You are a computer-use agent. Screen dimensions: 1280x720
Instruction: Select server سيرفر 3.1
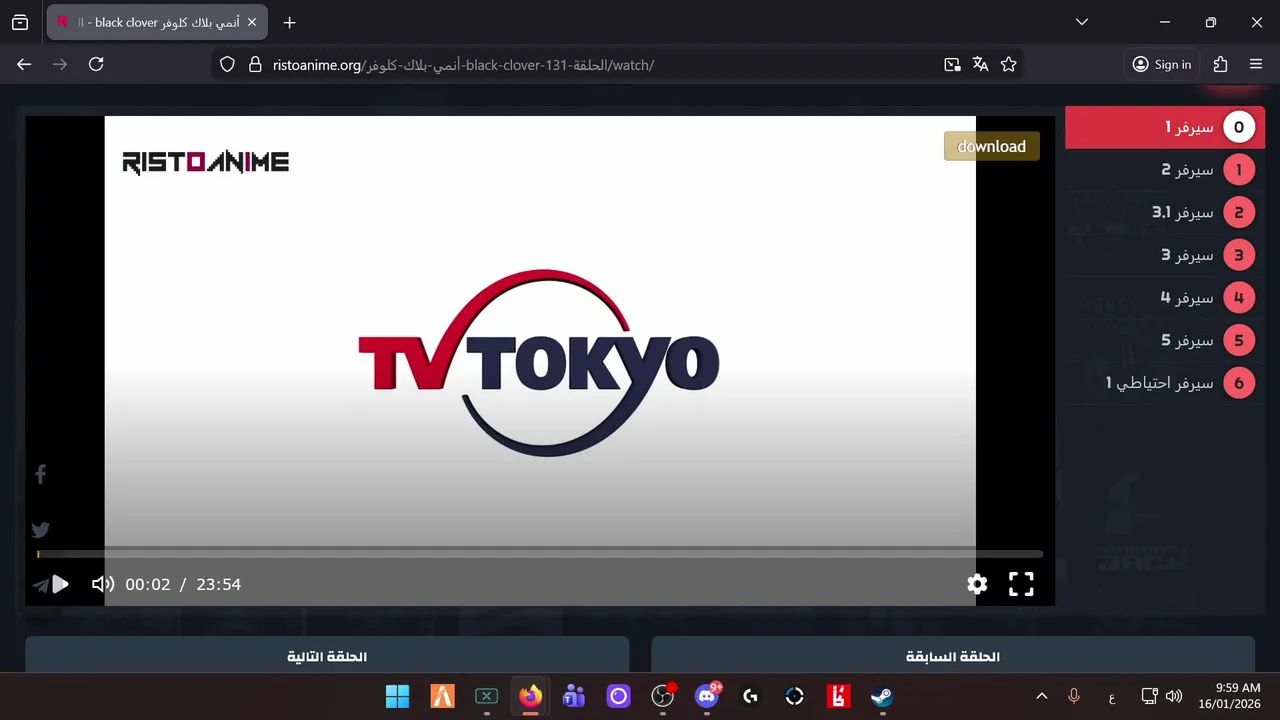coord(1165,212)
